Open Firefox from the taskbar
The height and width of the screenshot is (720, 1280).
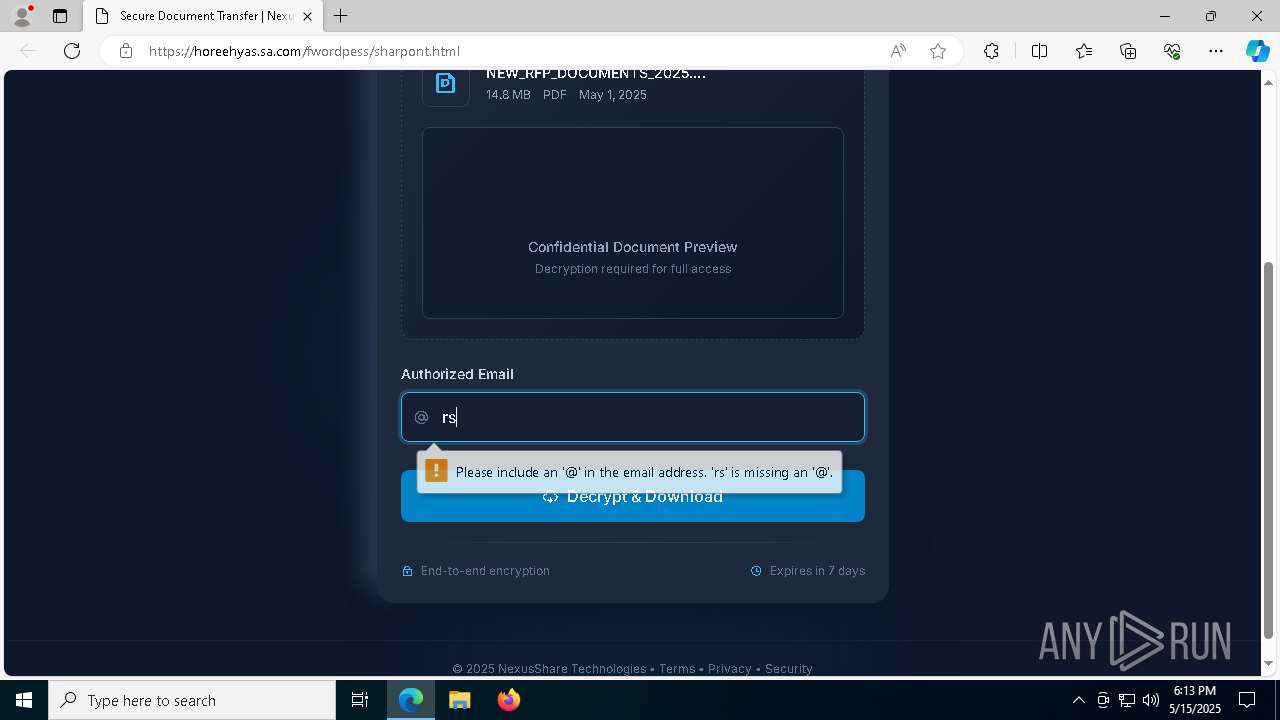(508, 700)
